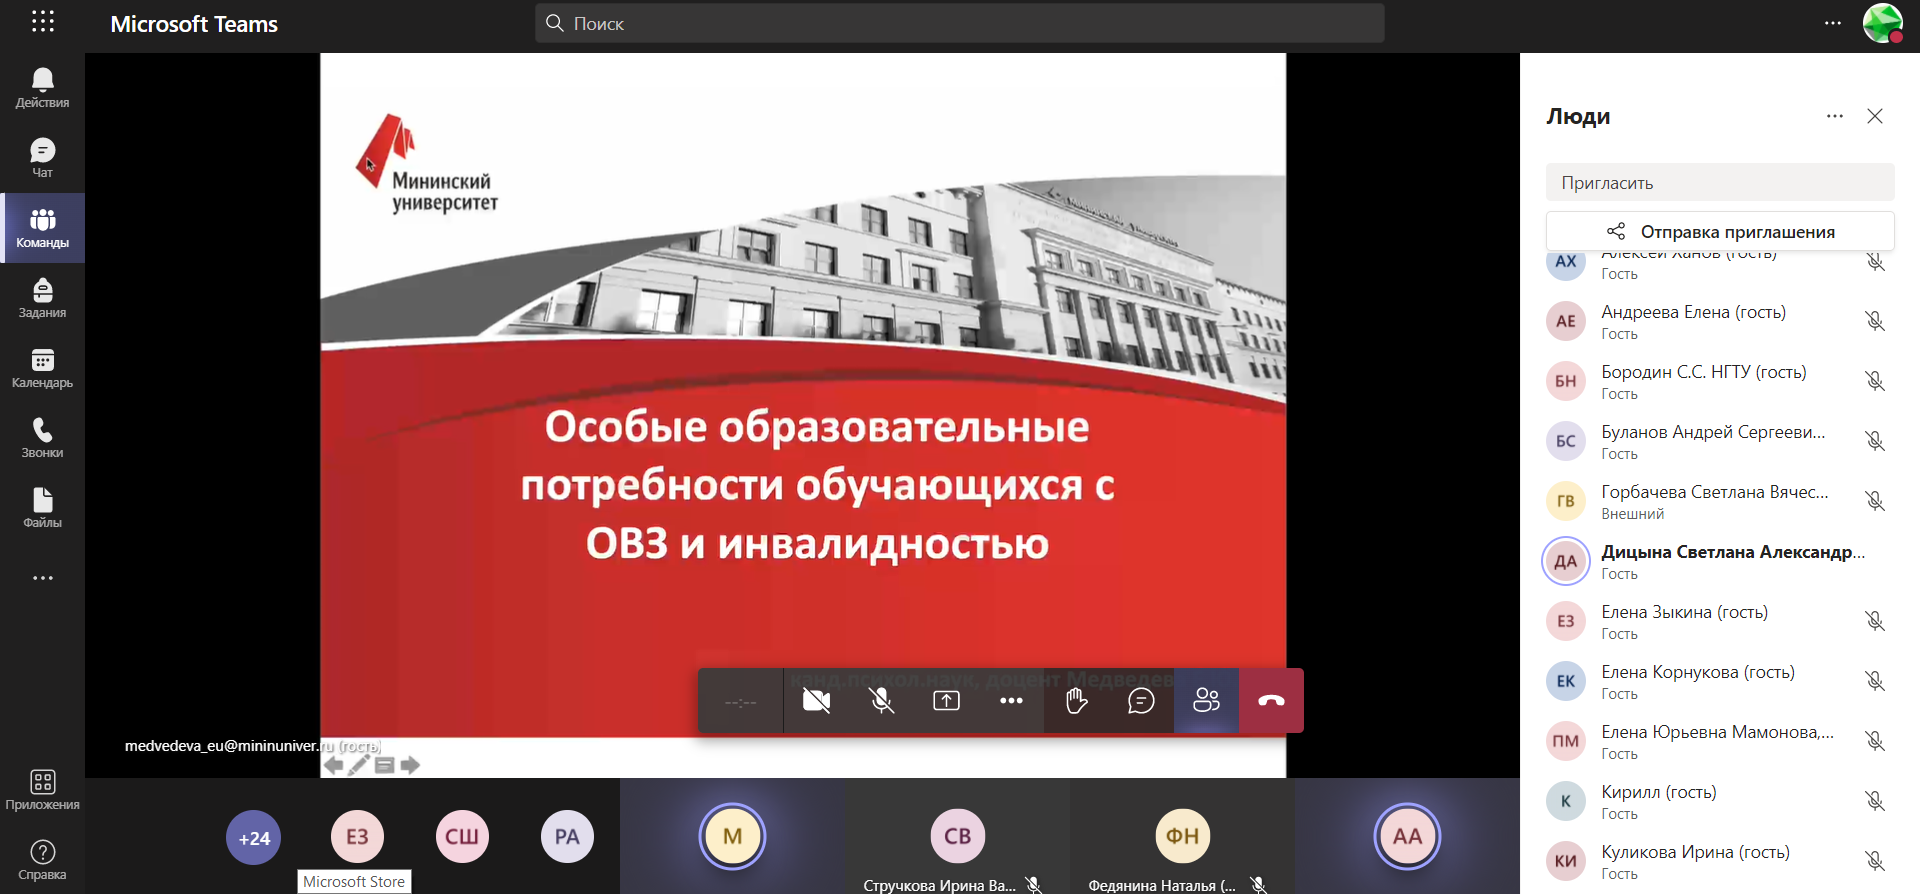Go to next slide arrow

pos(410,766)
